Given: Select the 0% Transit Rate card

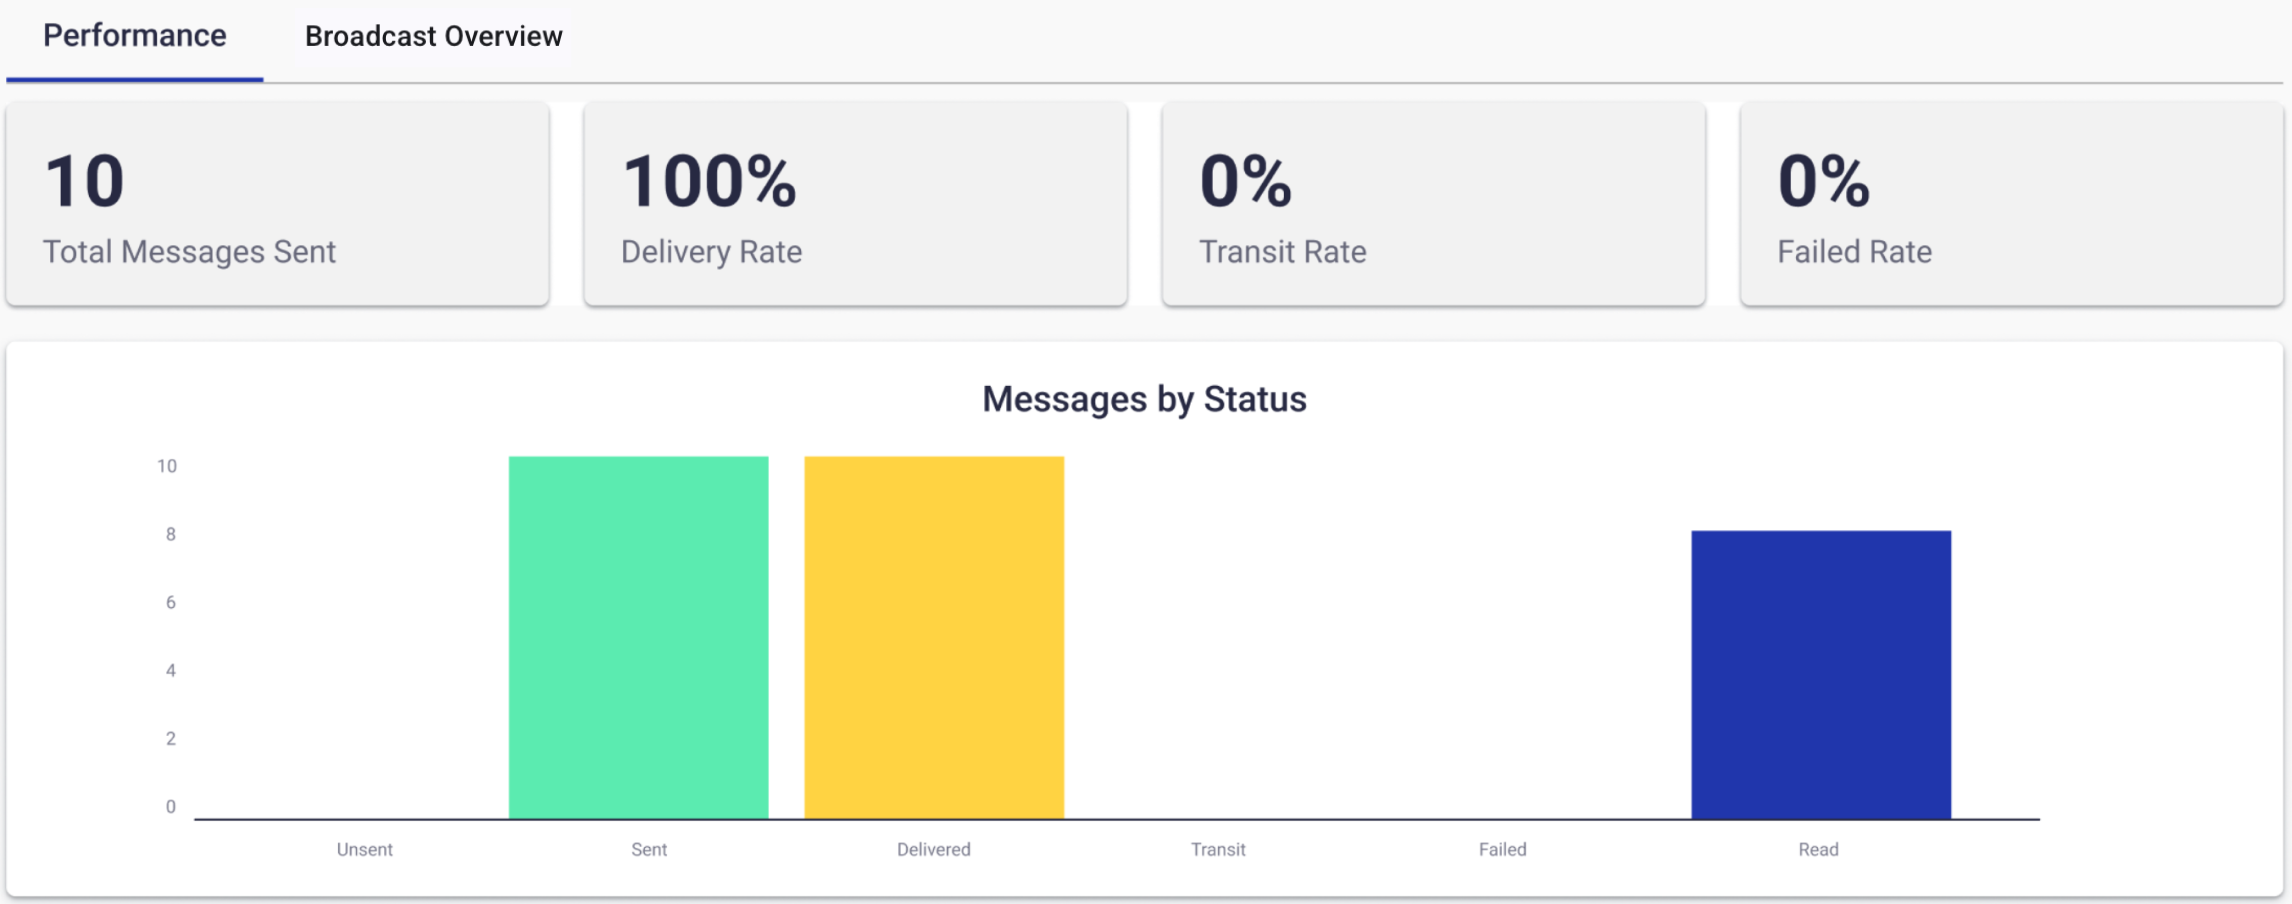Looking at the screenshot, I should tap(1434, 203).
